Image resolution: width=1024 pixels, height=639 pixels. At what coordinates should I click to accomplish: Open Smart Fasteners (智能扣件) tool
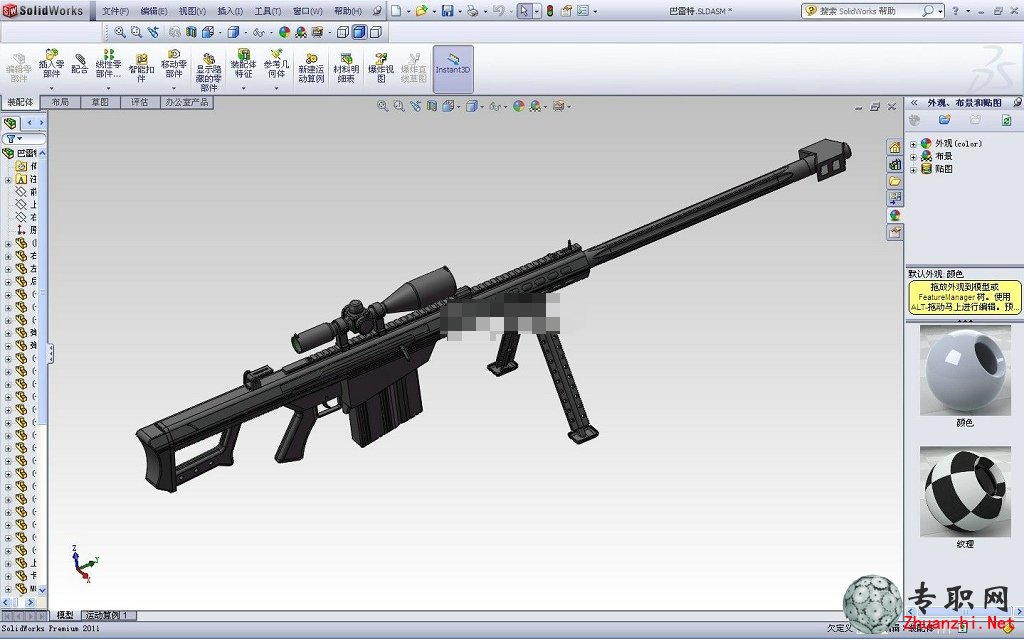pyautogui.click(x=141, y=67)
